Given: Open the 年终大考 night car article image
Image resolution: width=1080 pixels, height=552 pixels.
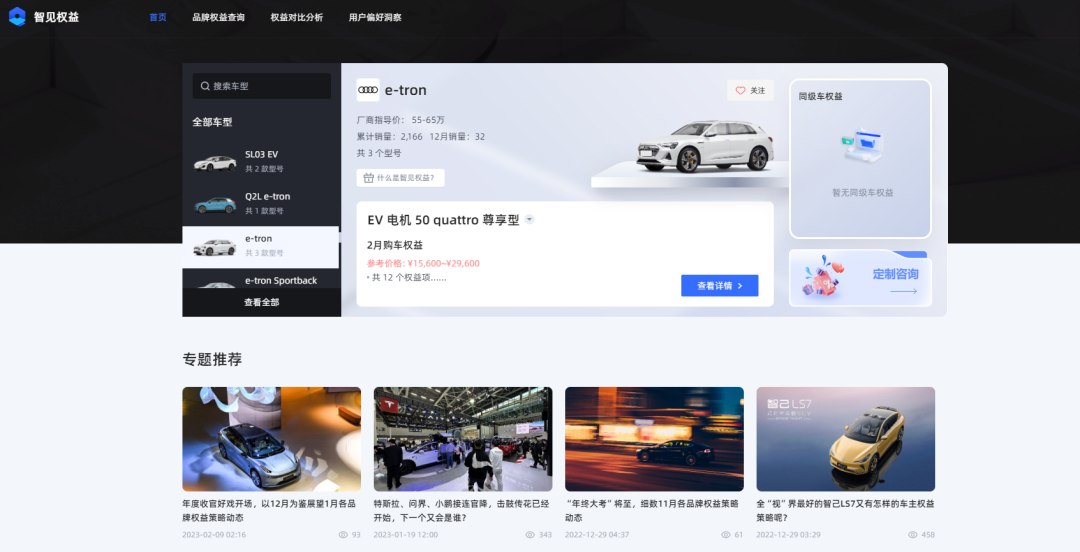Looking at the screenshot, I should click(654, 439).
